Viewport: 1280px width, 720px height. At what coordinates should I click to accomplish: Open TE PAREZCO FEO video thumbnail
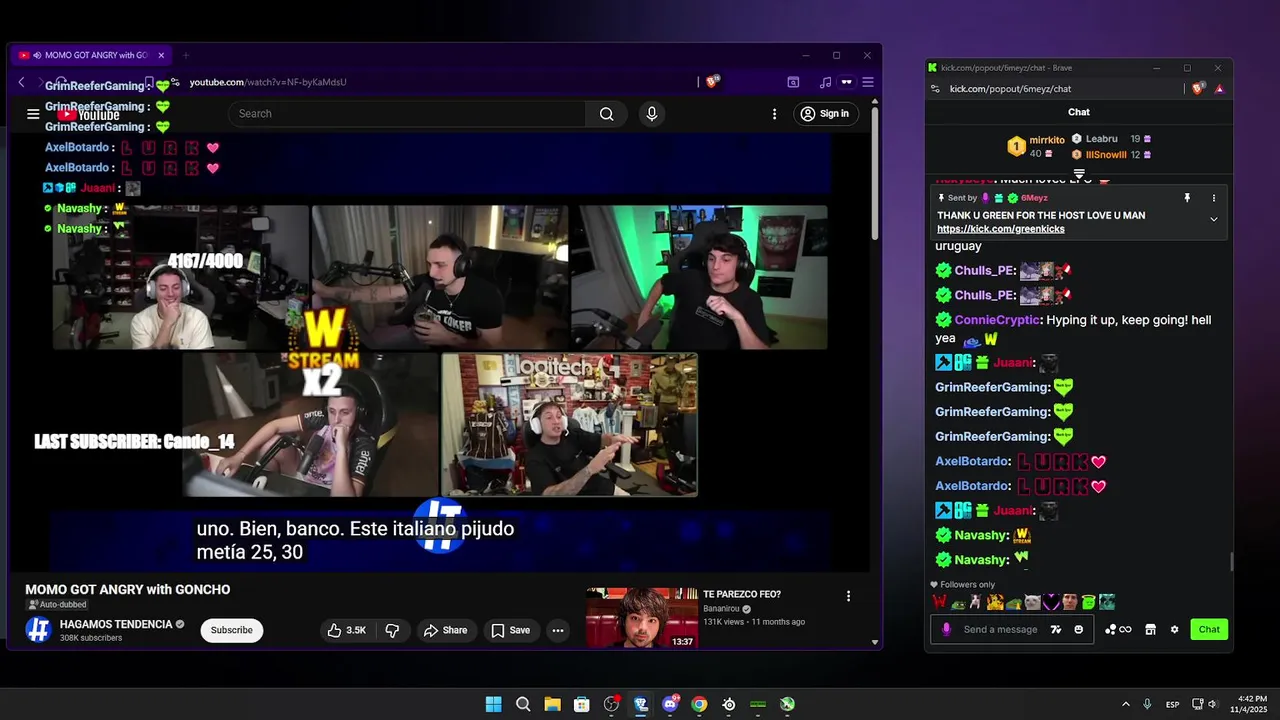tap(642, 618)
